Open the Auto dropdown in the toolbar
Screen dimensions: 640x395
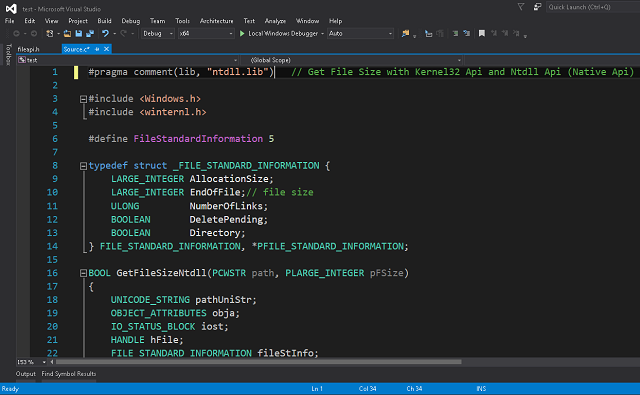(360, 33)
